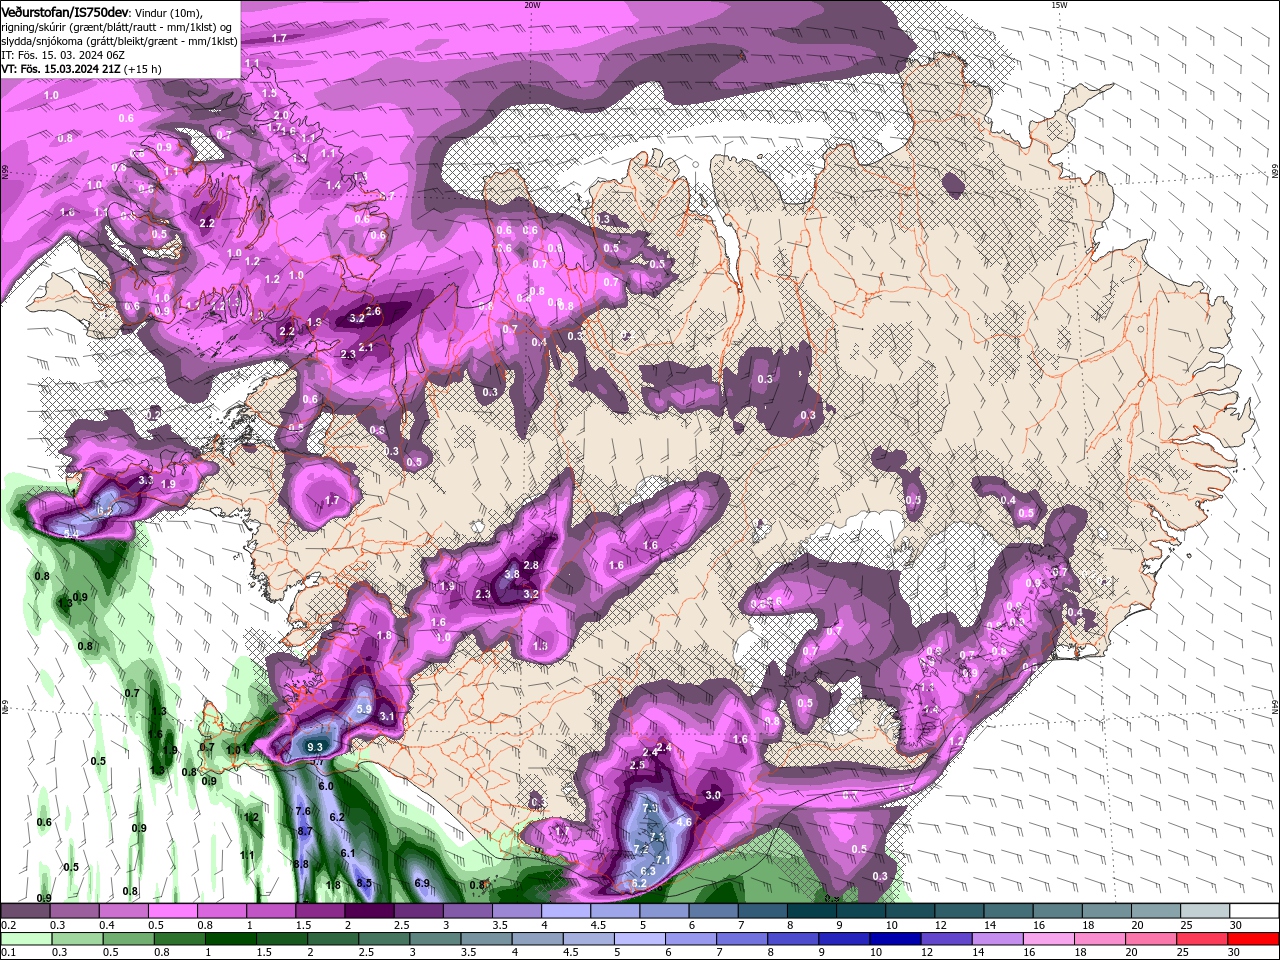This screenshot has height=960, width=1280.
Task: Click the '8.7' rain value offshore
Action: pyautogui.click(x=305, y=831)
